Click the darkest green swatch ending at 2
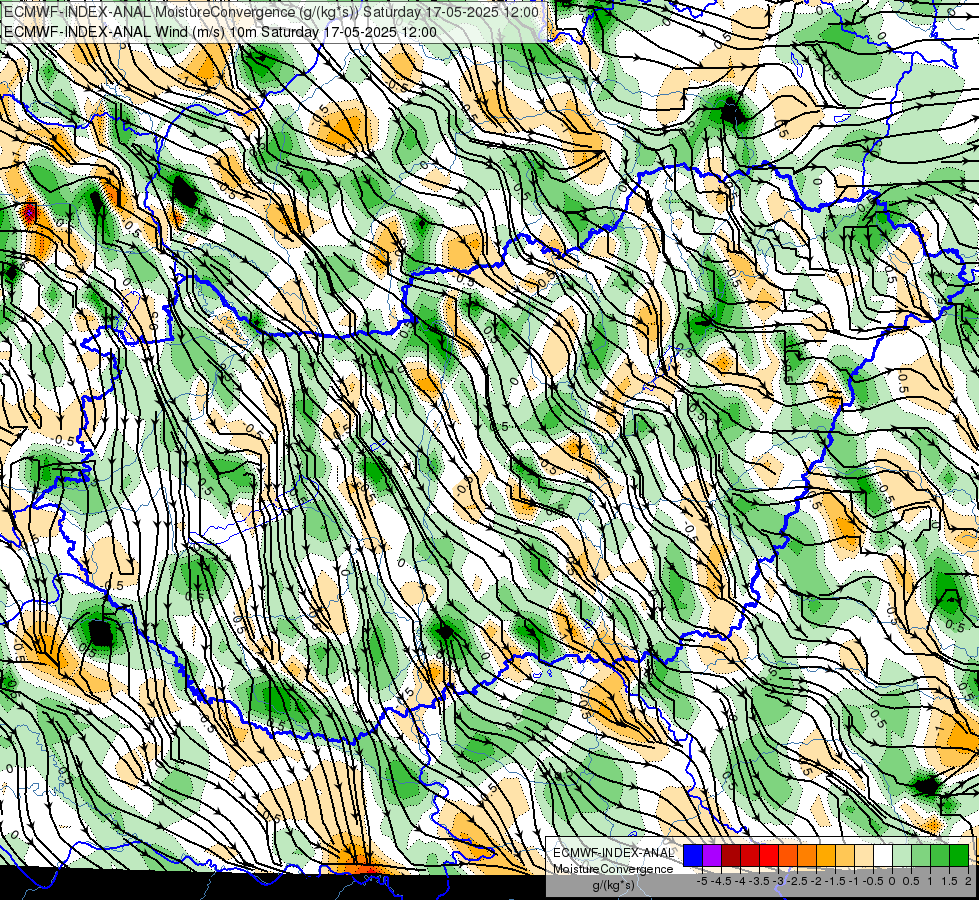The width and height of the screenshot is (979, 900). point(959,855)
